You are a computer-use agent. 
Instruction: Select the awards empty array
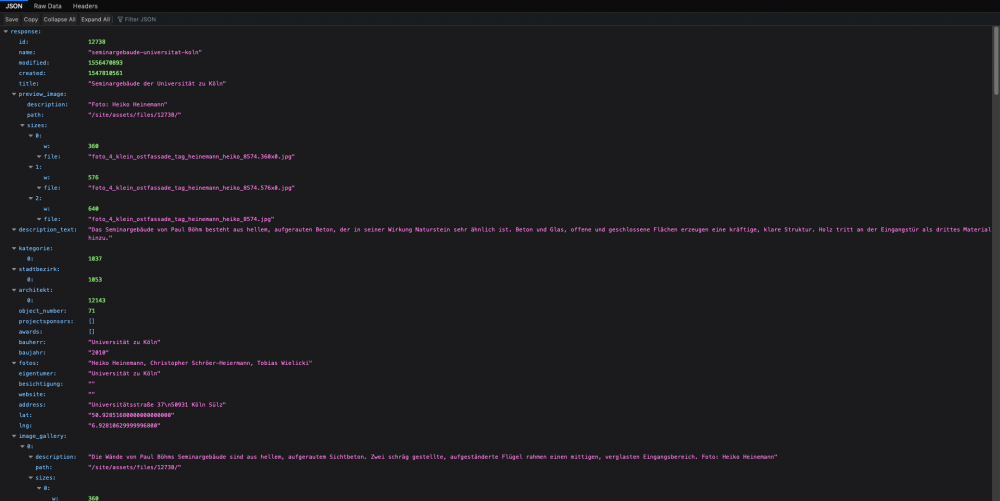[x=91, y=331]
